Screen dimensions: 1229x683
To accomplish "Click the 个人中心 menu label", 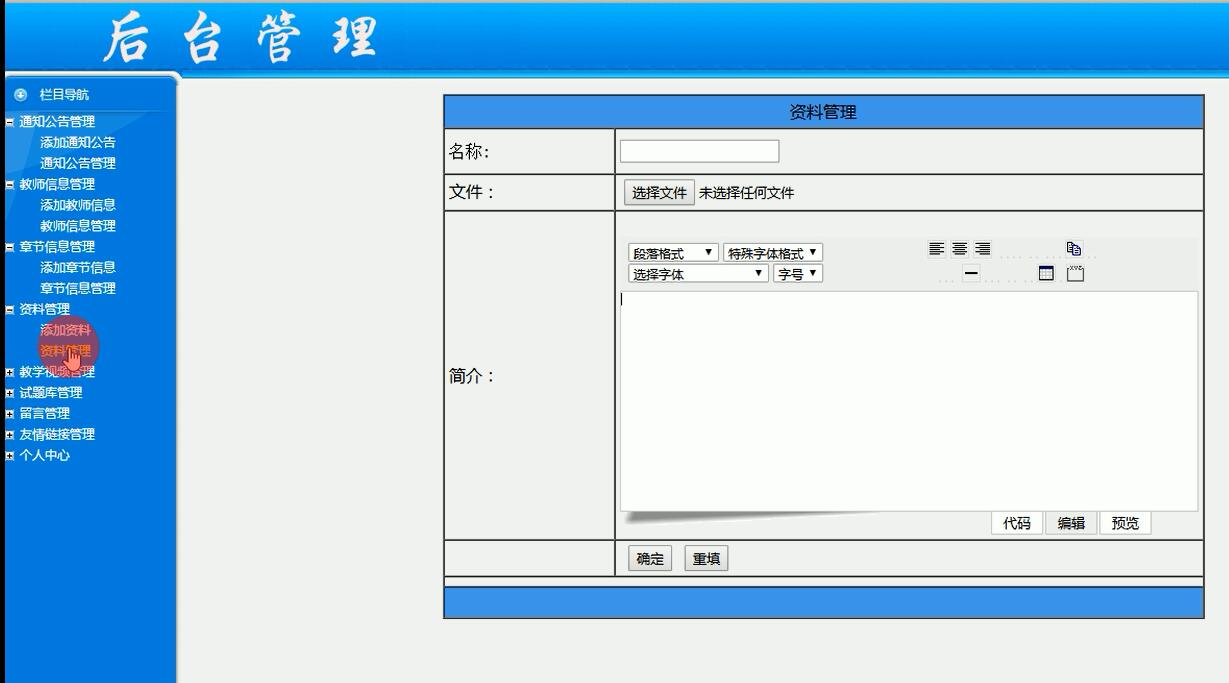I will click(x=45, y=456).
